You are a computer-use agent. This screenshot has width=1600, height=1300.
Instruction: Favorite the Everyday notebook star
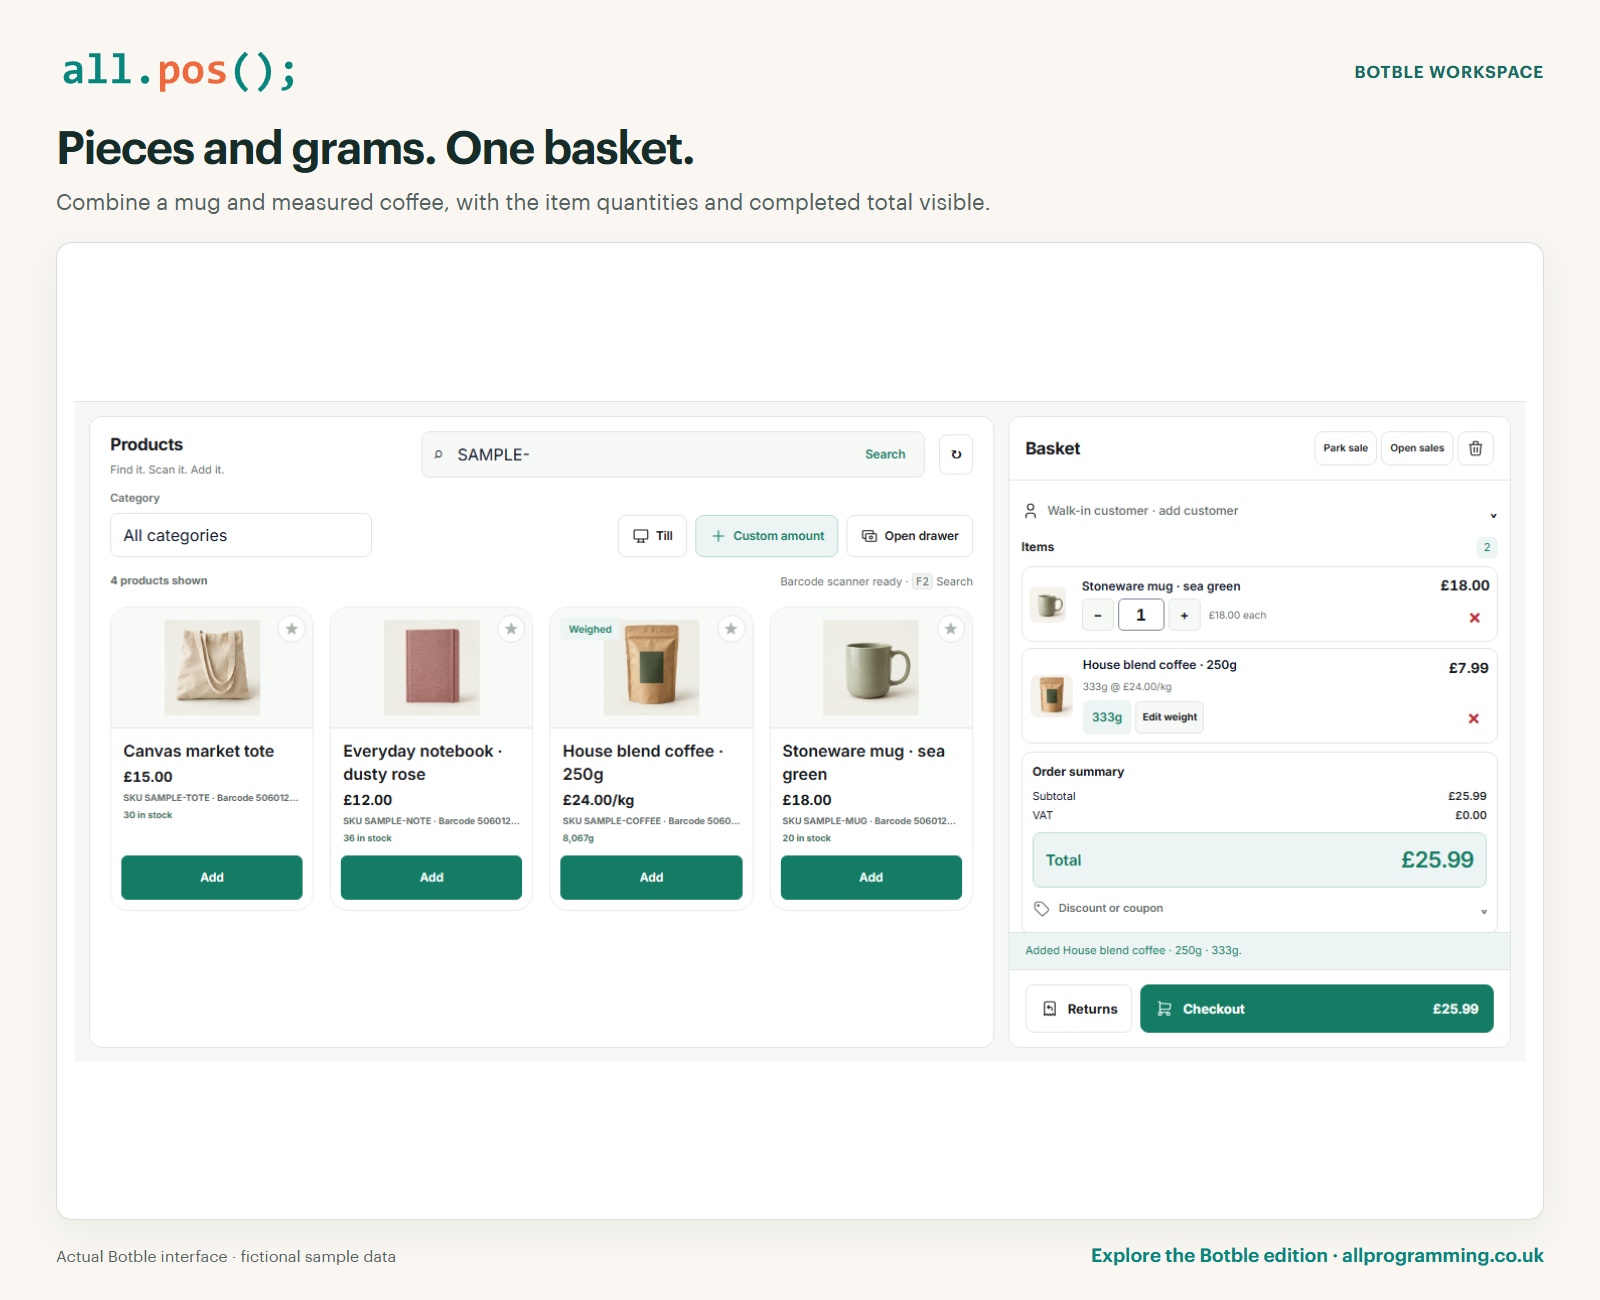[x=511, y=629]
